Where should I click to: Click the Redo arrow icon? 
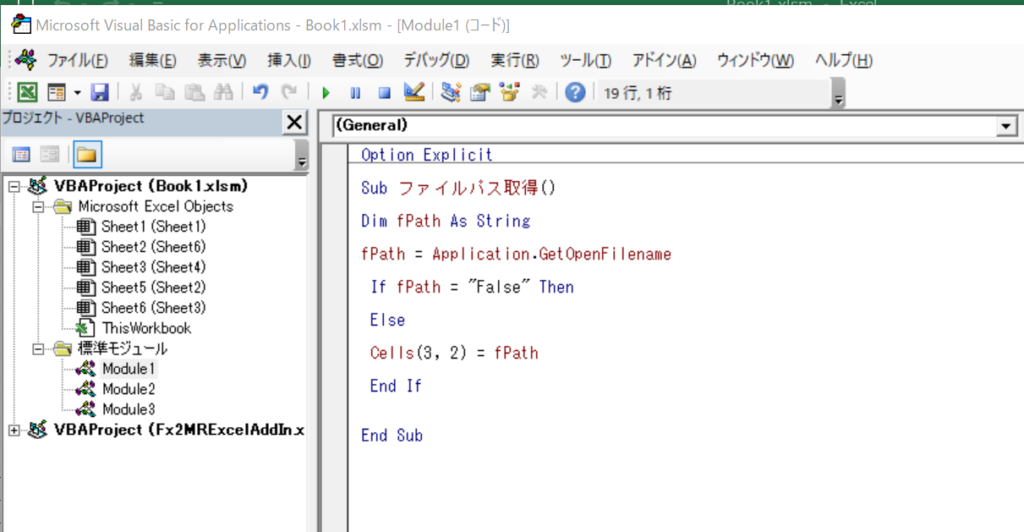click(x=289, y=92)
